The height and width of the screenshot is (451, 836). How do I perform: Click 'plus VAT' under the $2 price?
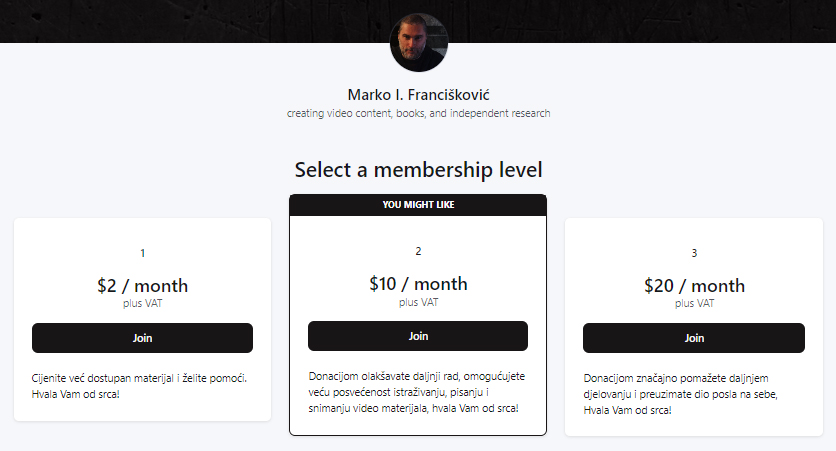[x=142, y=303]
